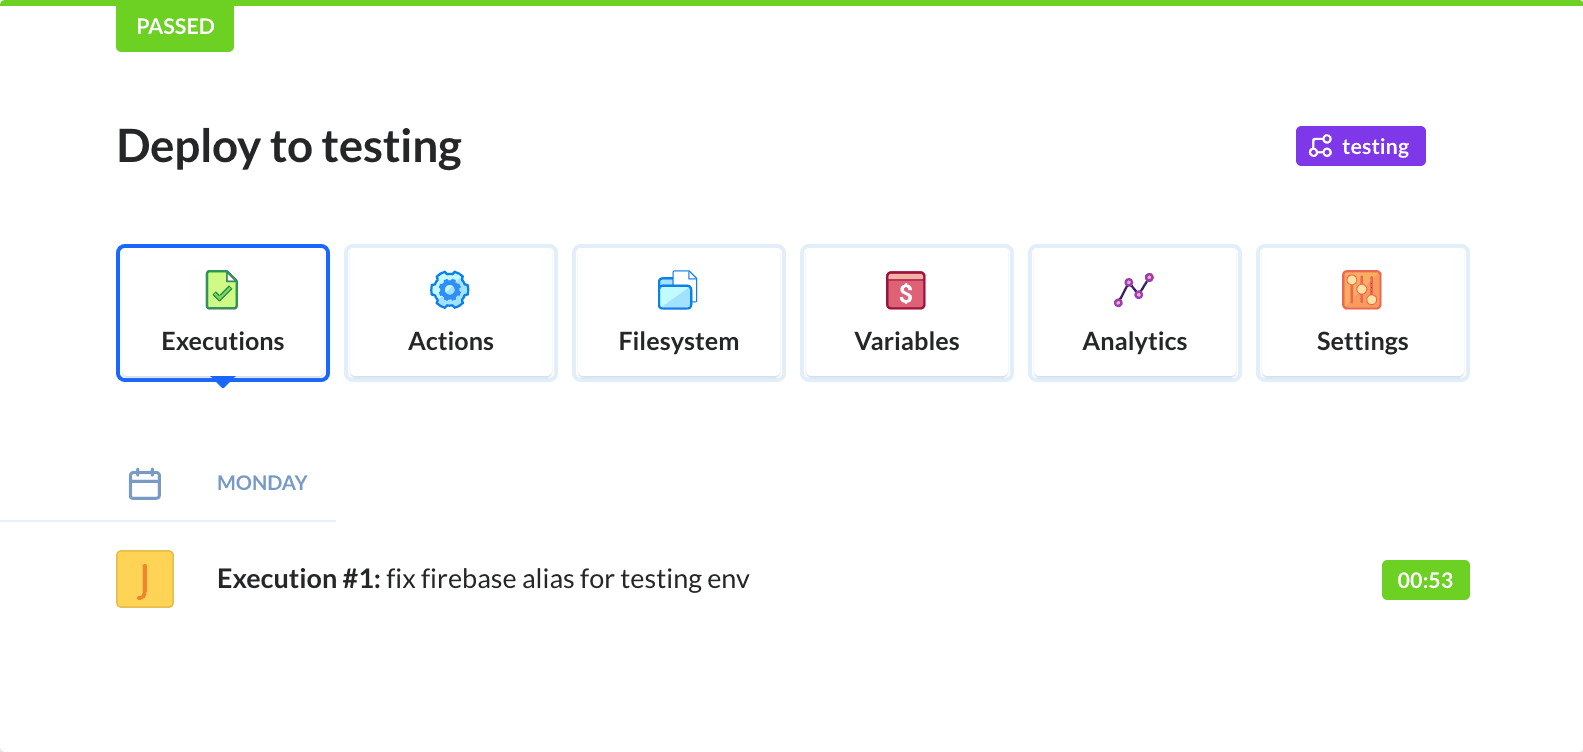Click the yellow J user avatar

coord(145,579)
